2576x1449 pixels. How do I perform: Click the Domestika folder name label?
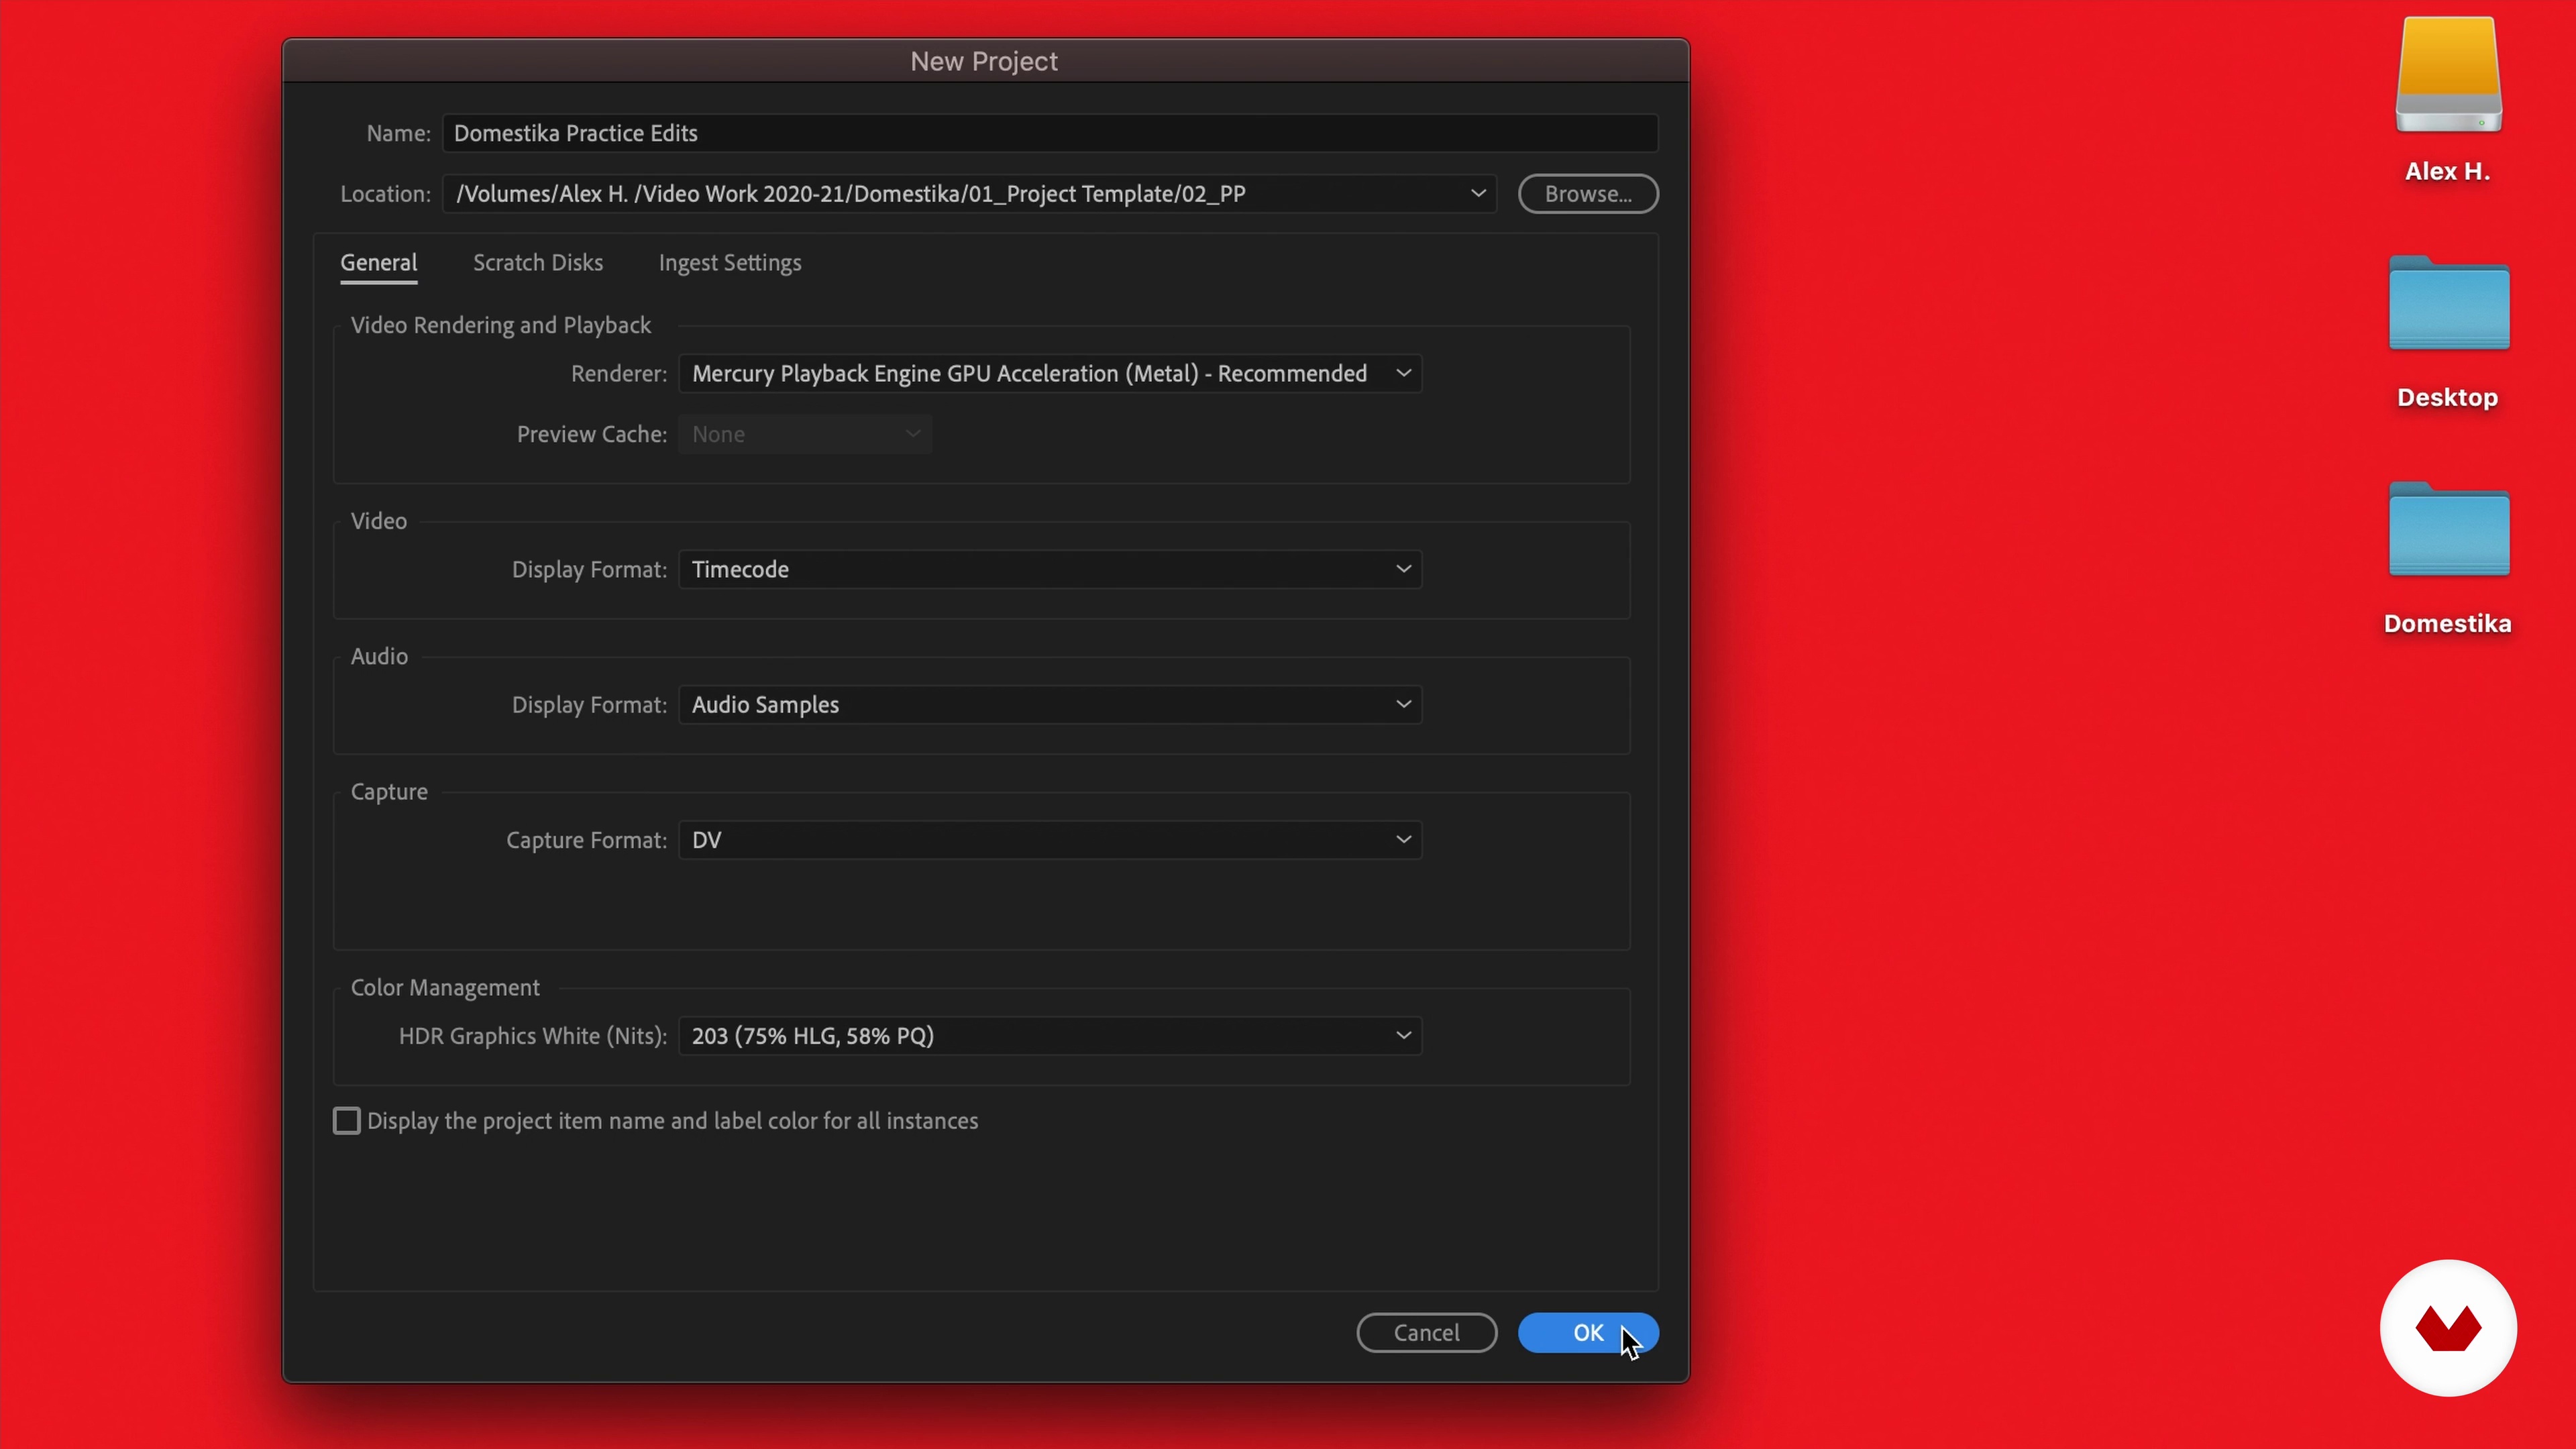(x=2448, y=624)
